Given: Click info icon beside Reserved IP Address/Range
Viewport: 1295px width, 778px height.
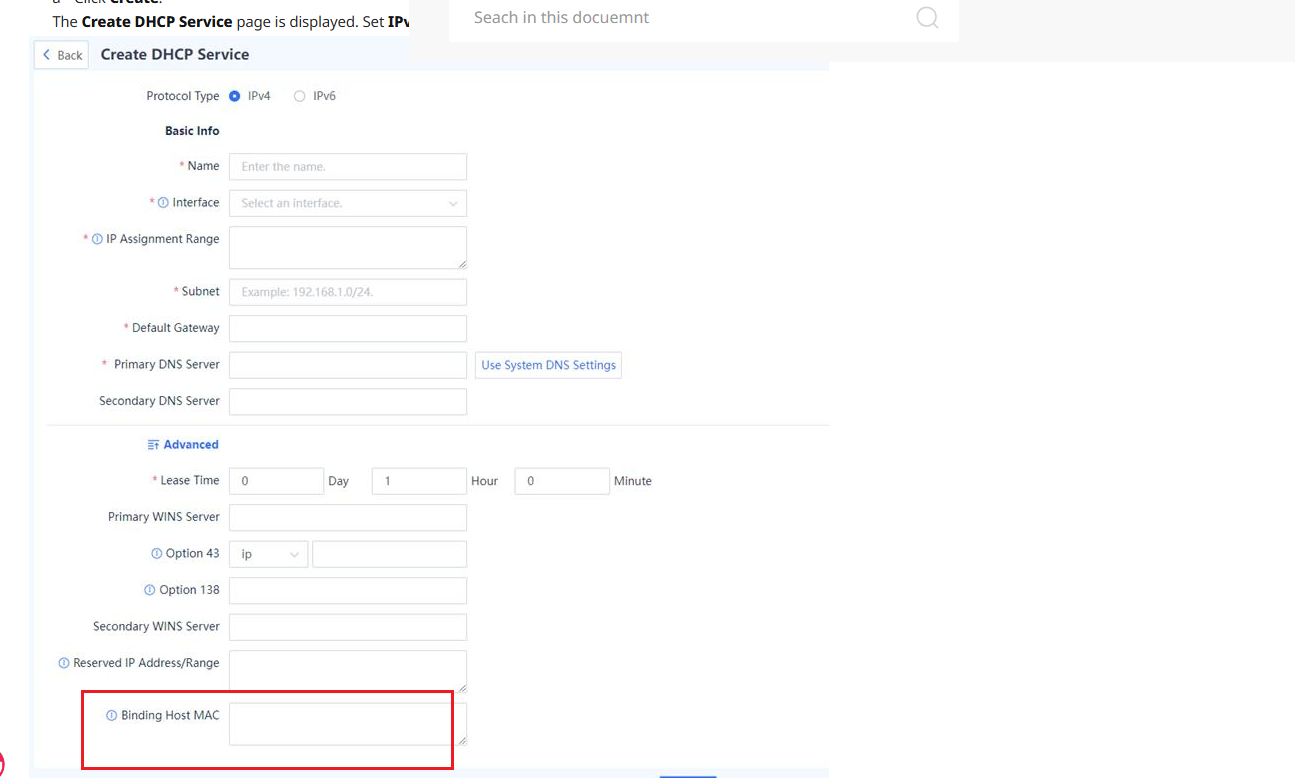Looking at the screenshot, I should click(64, 663).
